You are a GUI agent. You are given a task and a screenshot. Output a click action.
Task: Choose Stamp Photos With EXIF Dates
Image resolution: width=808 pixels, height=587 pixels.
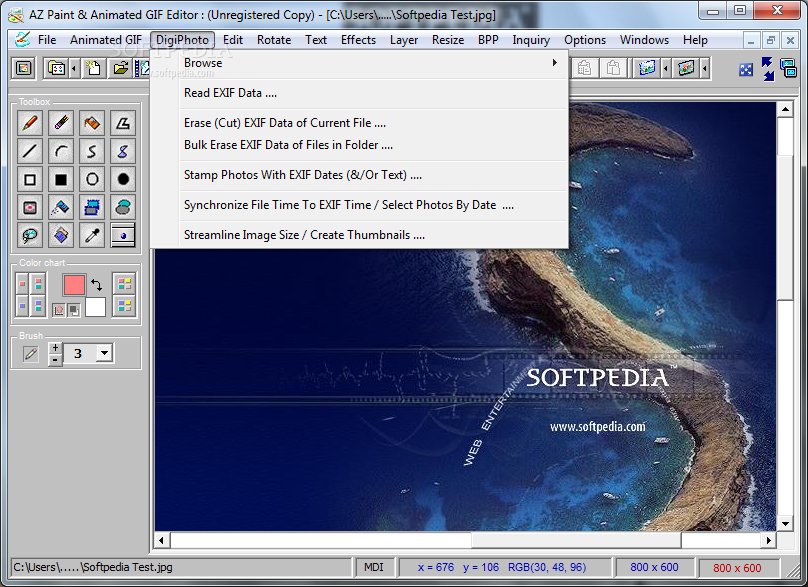[374, 175]
